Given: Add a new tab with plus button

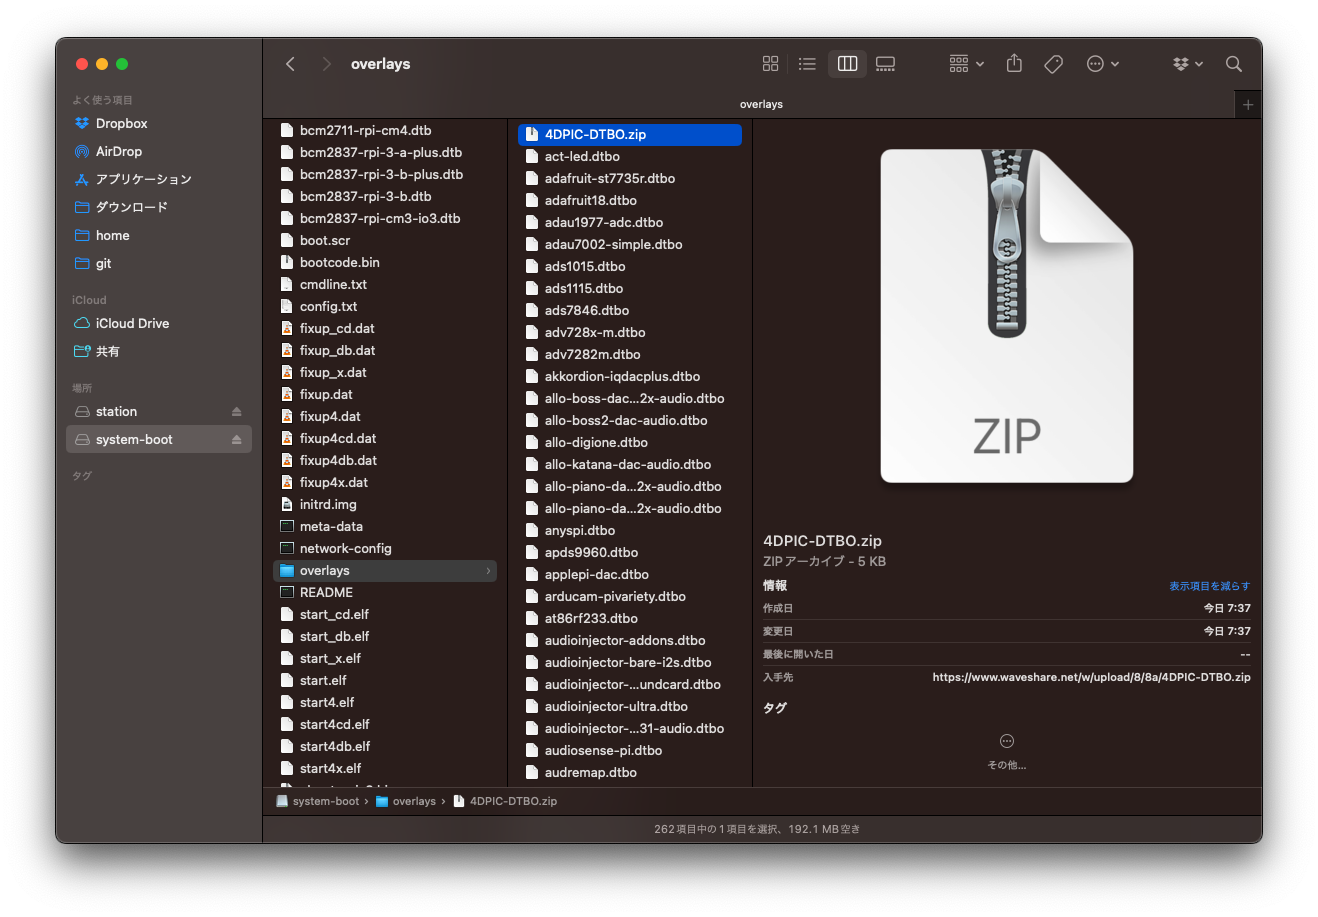Looking at the screenshot, I should pyautogui.click(x=1247, y=104).
